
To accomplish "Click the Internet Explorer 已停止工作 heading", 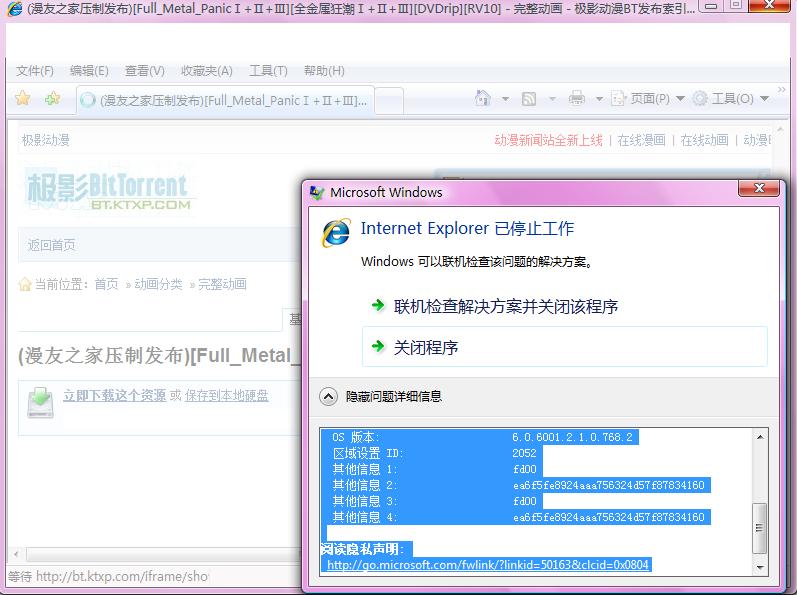I will click(467, 228).
